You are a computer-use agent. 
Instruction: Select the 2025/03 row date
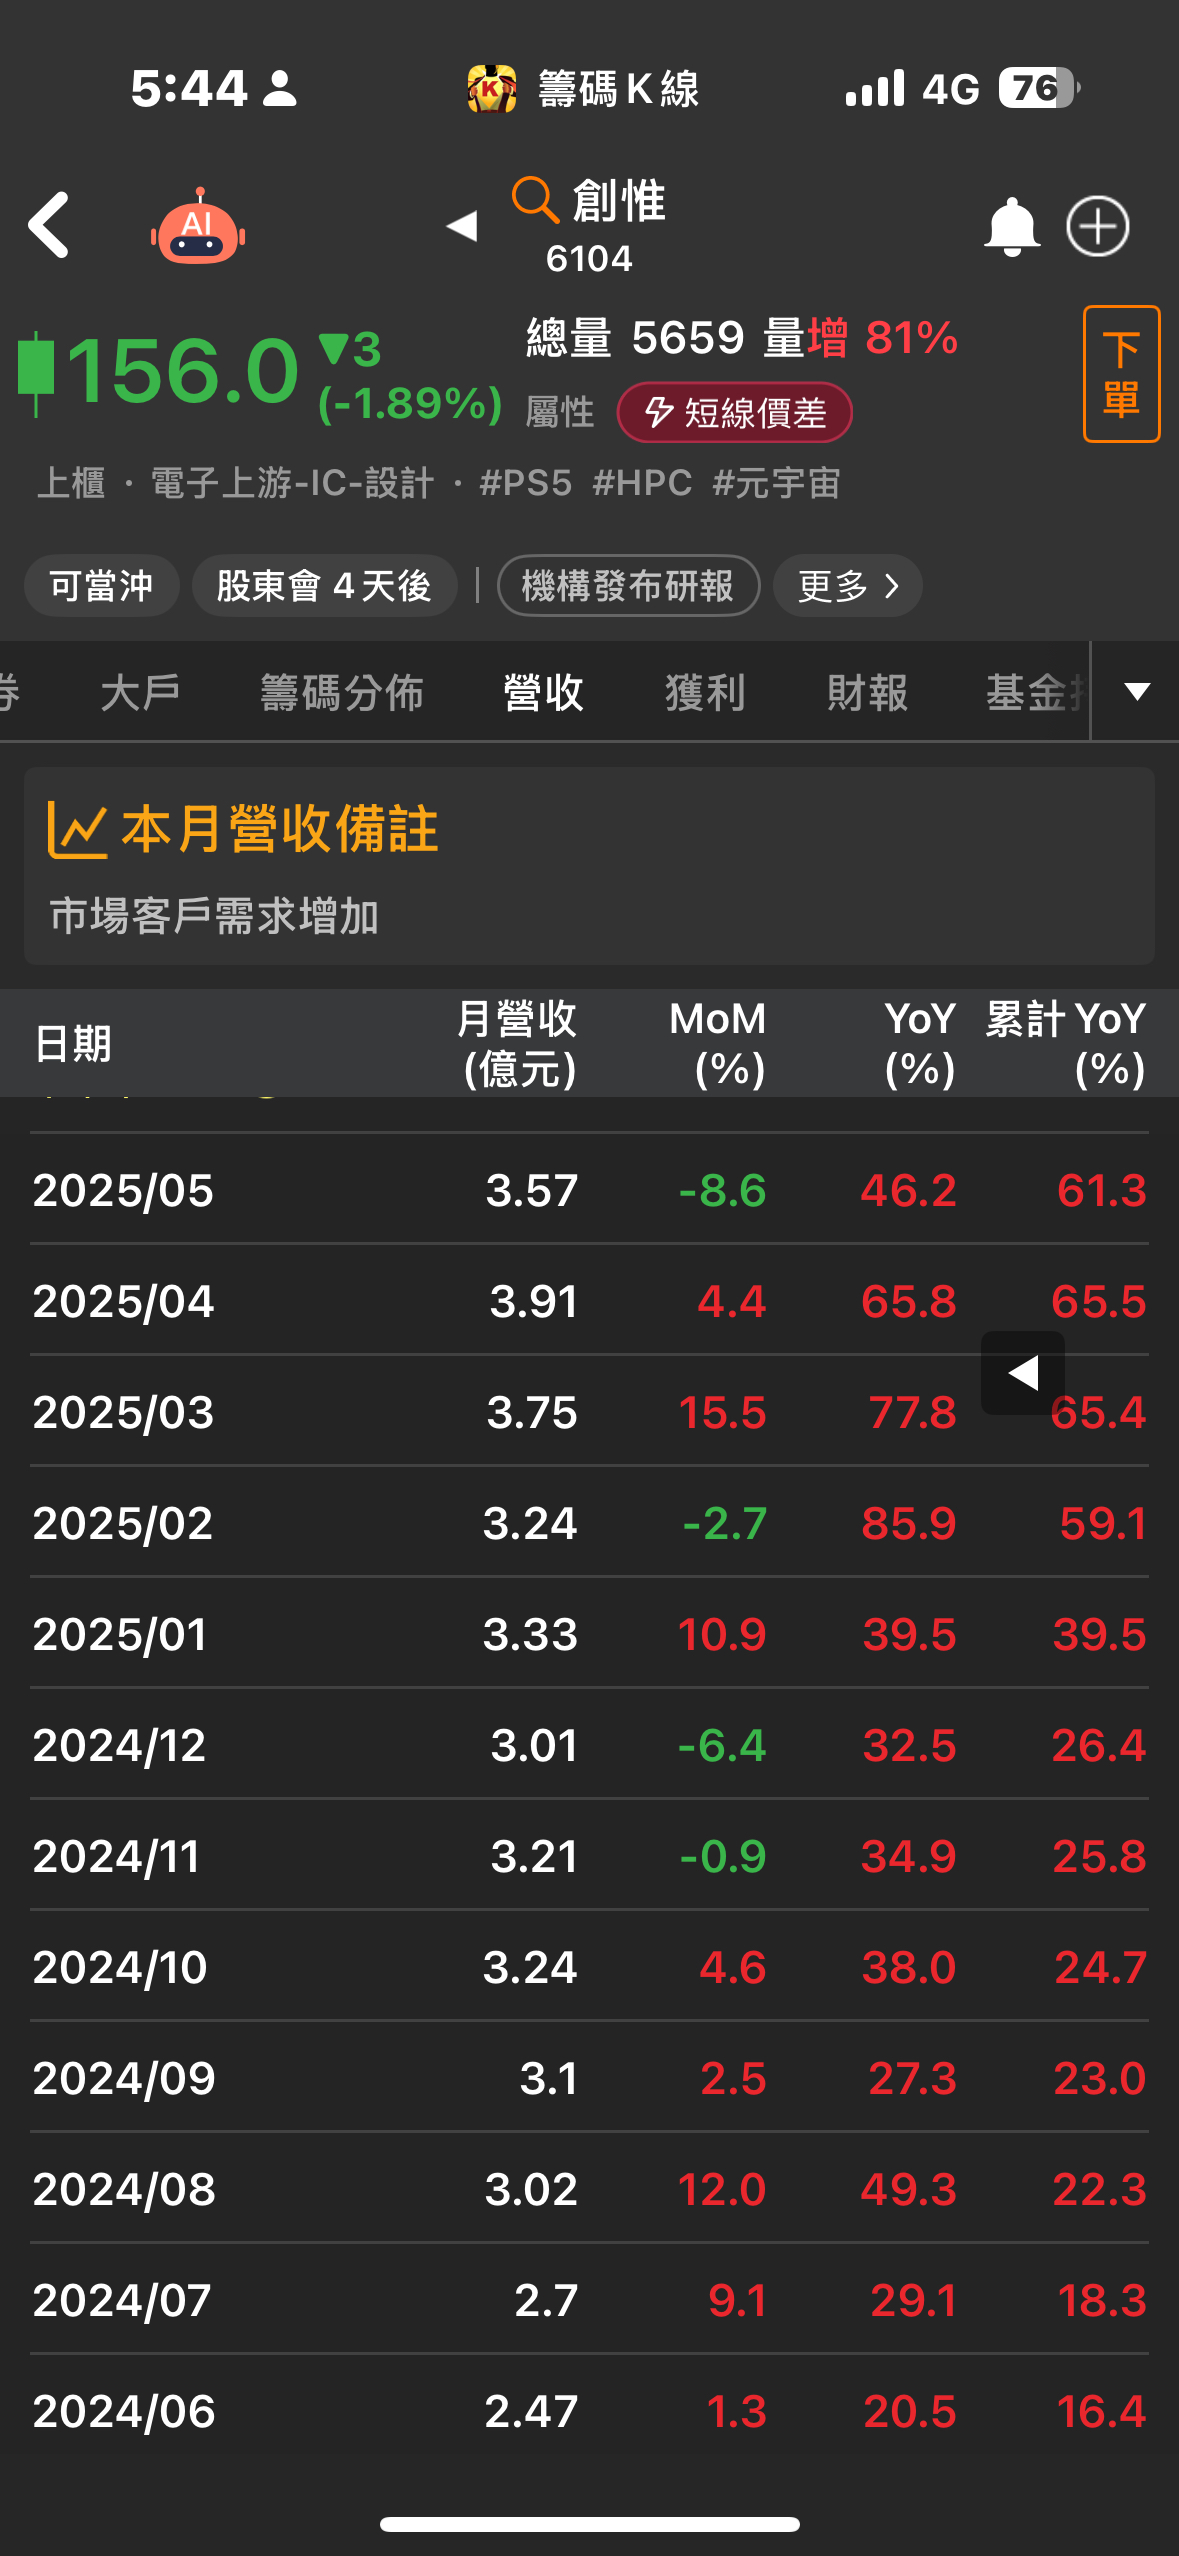click(x=123, y=1412)
